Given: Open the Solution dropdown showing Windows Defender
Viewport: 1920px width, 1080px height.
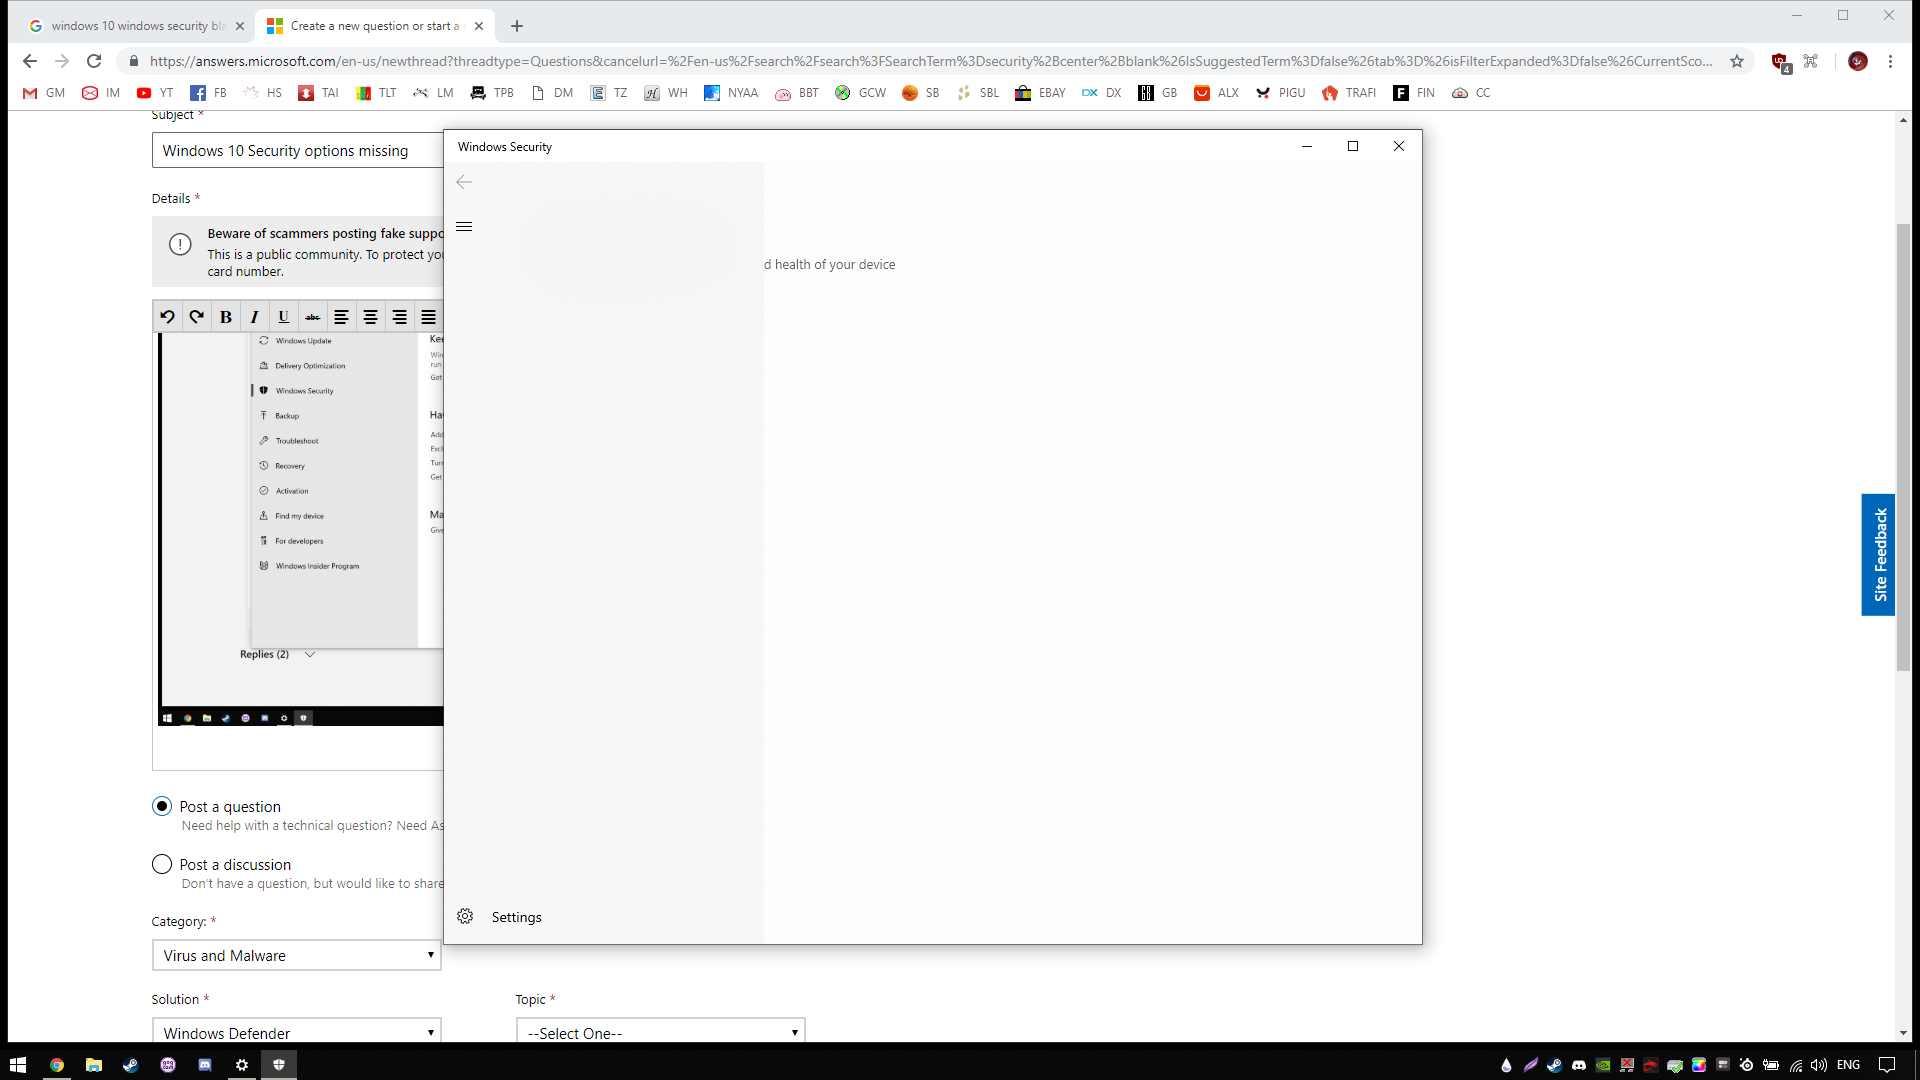Looking at the screenshot, I should click(x=296, y=1032).
